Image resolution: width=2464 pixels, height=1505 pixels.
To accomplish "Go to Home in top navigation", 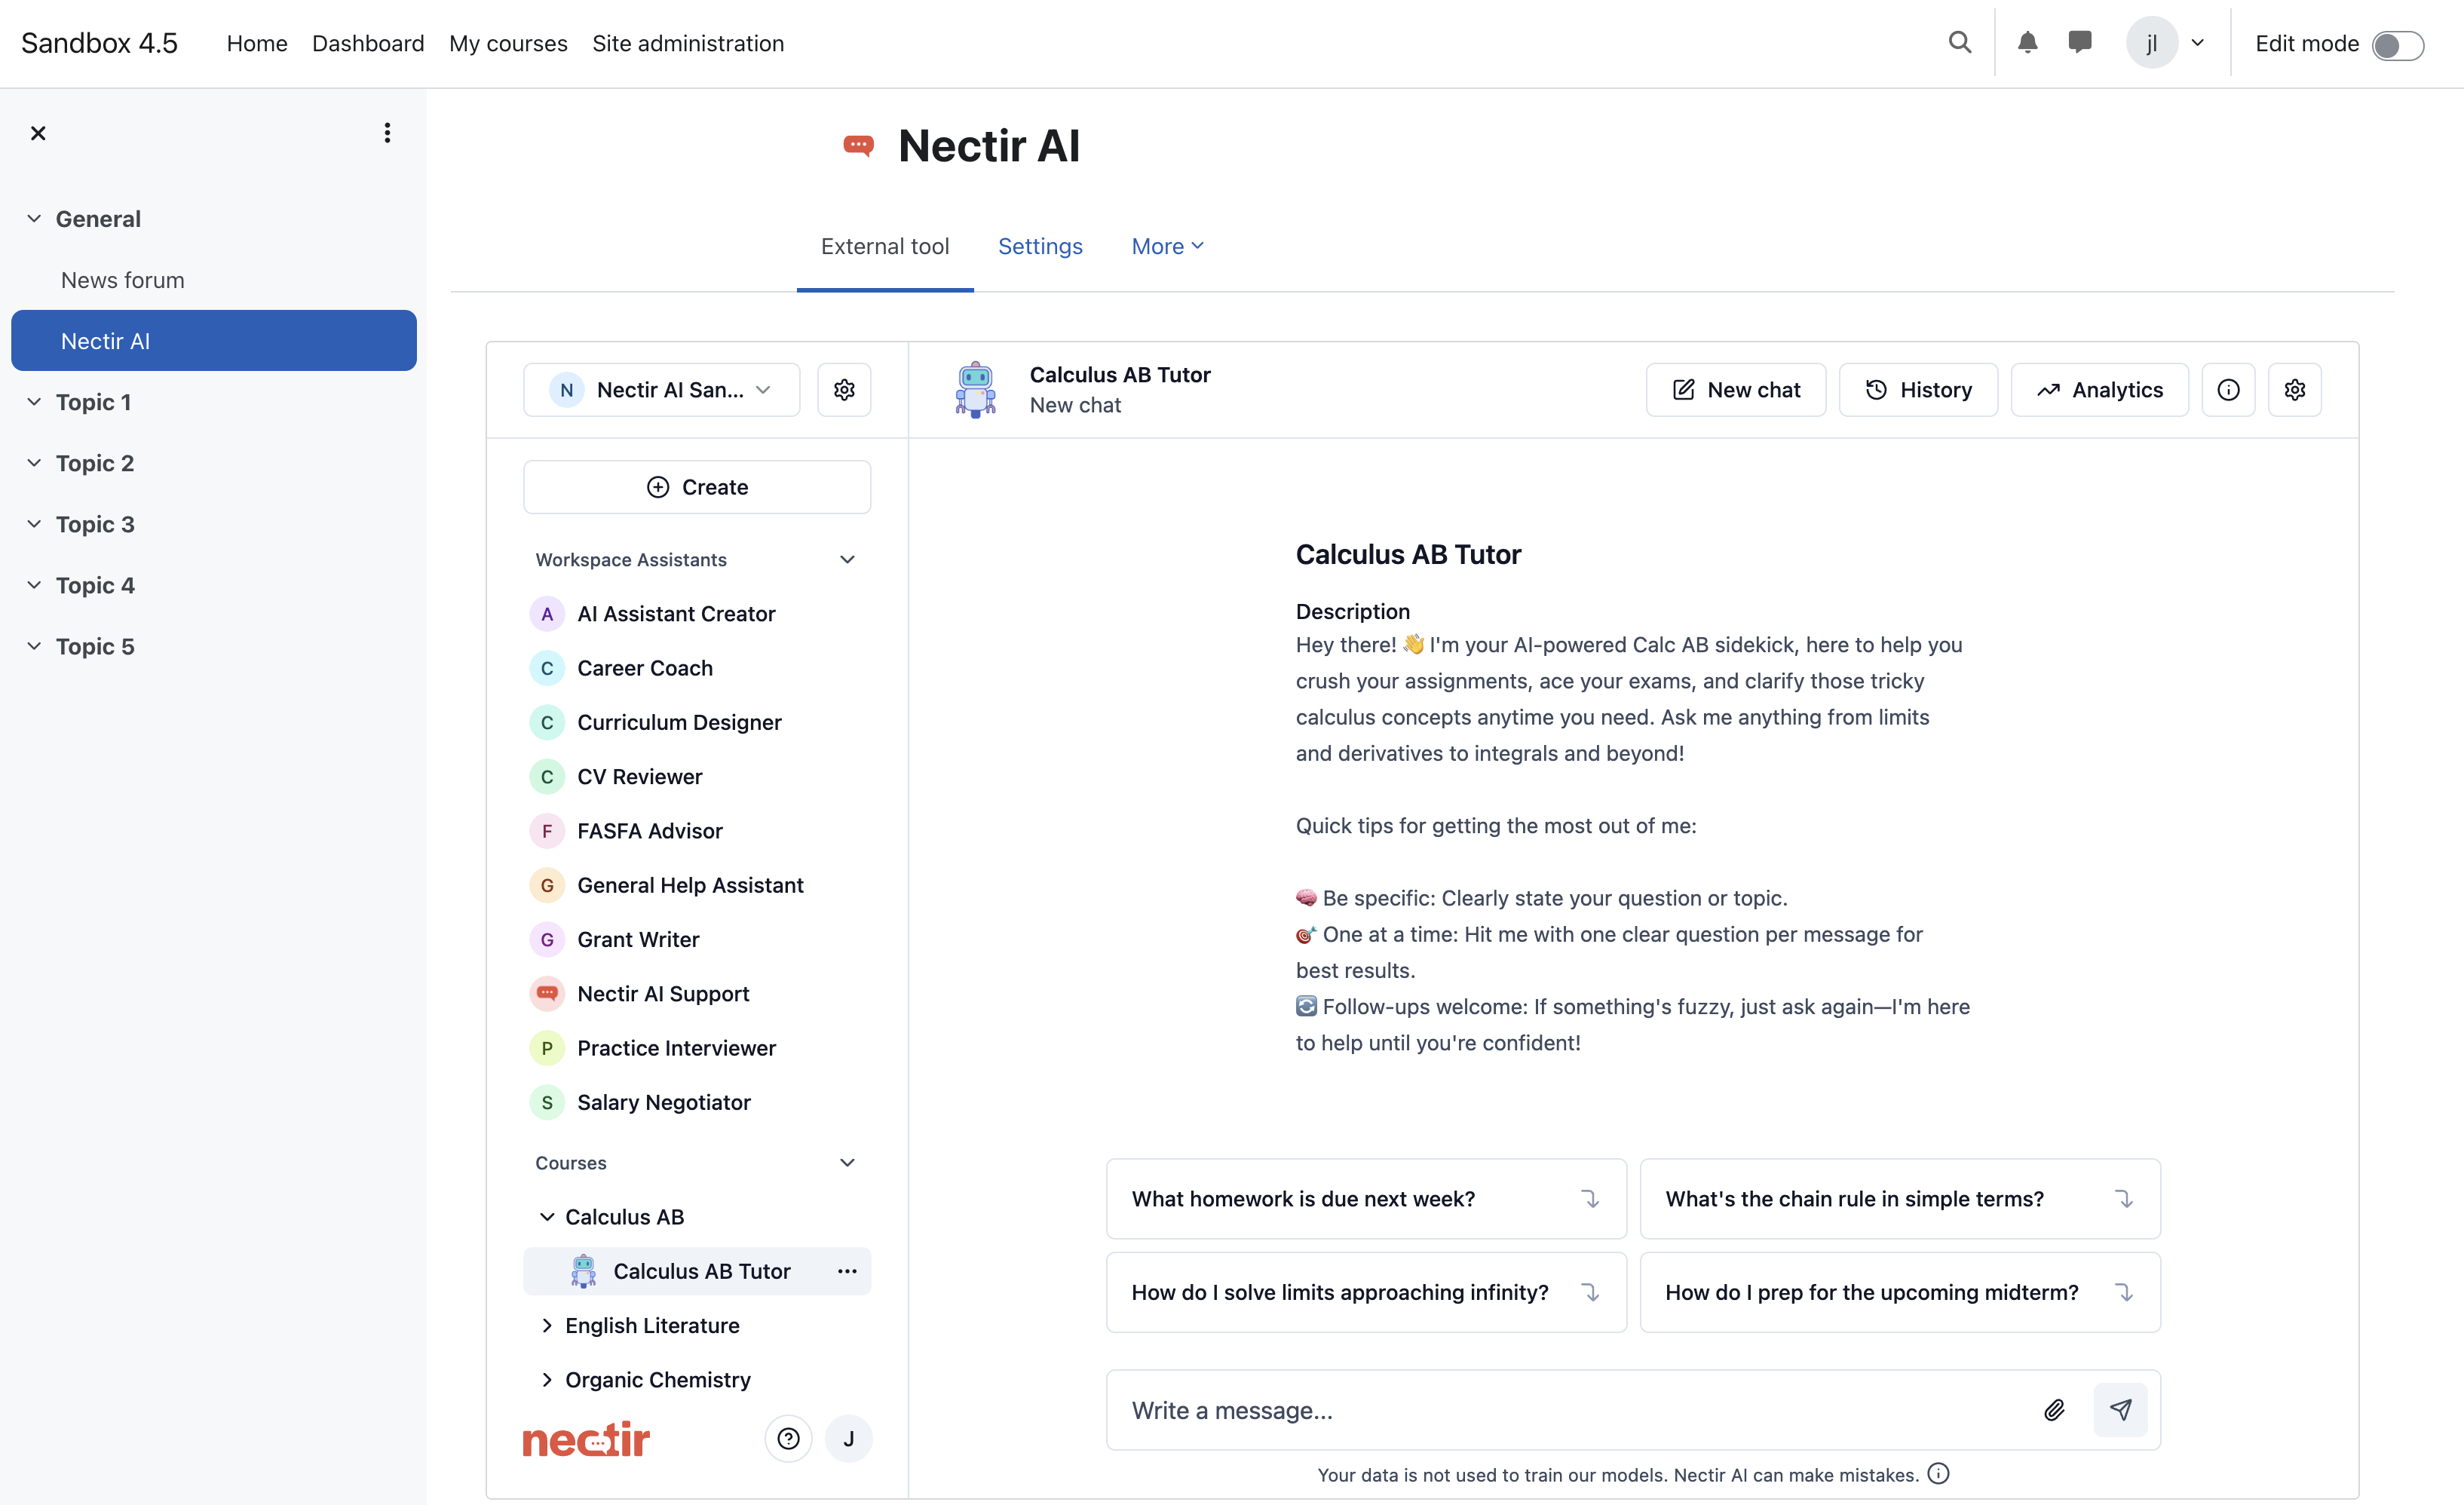I will click(257, 43).
